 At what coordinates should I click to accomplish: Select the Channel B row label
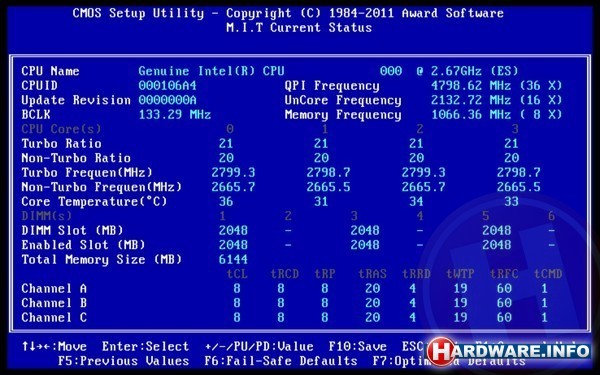(x=54, y=303)
